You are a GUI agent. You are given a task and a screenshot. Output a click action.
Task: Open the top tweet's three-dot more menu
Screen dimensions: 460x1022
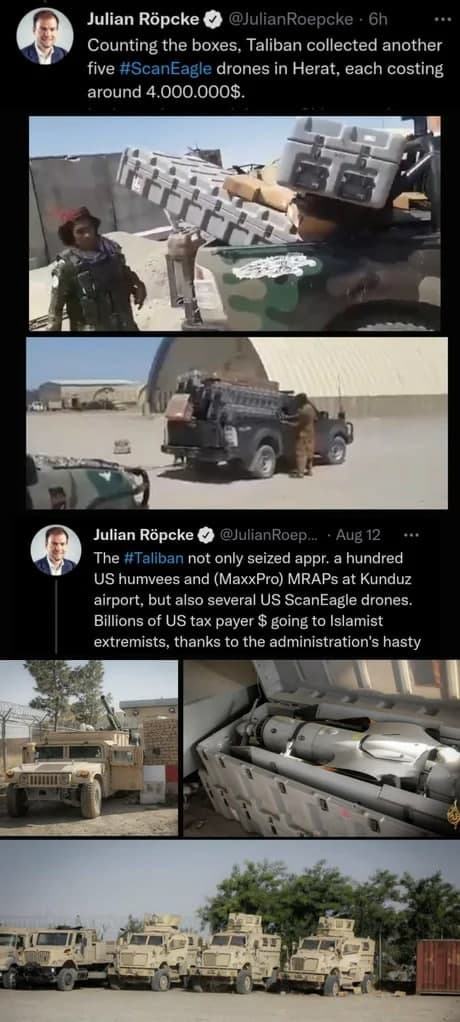click(x=442, y=20)
